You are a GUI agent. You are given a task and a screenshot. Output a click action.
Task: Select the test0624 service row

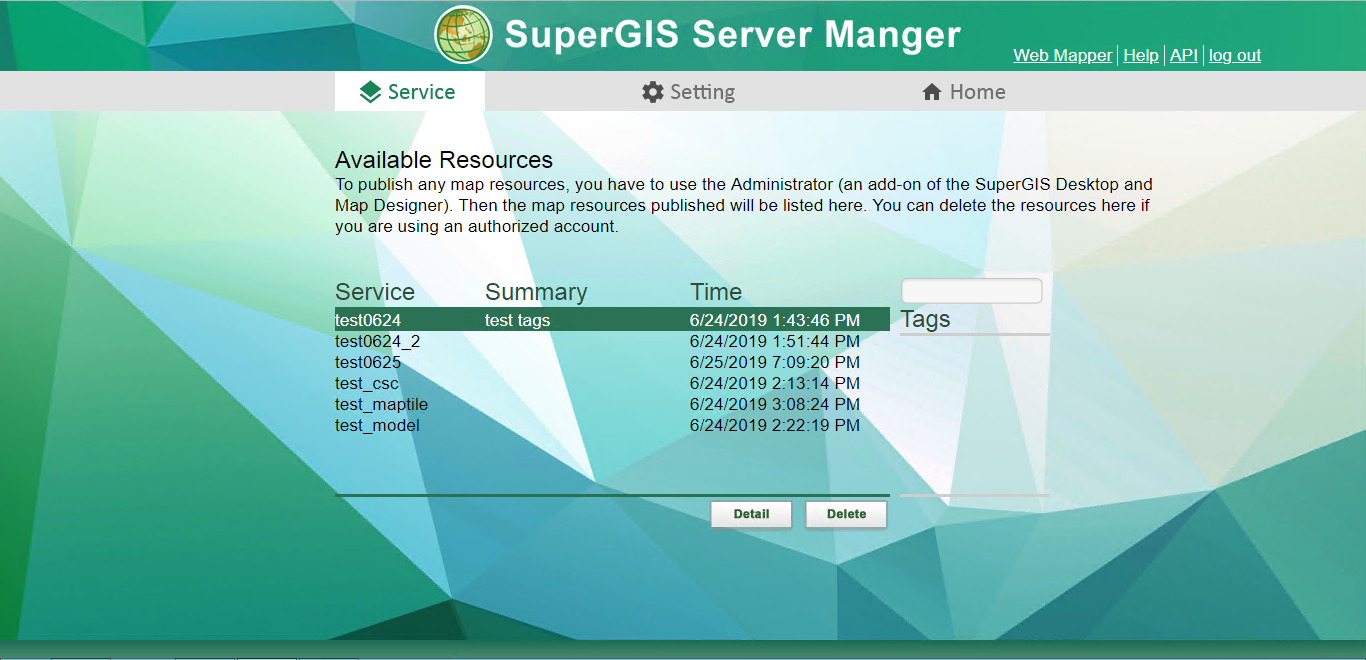pyautogui.click(x=612, y=320)
